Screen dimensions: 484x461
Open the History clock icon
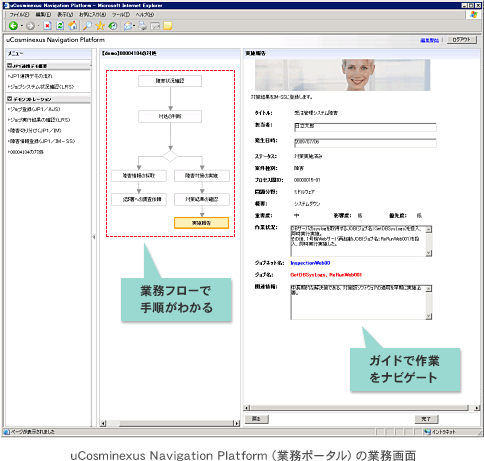(113, 26)
